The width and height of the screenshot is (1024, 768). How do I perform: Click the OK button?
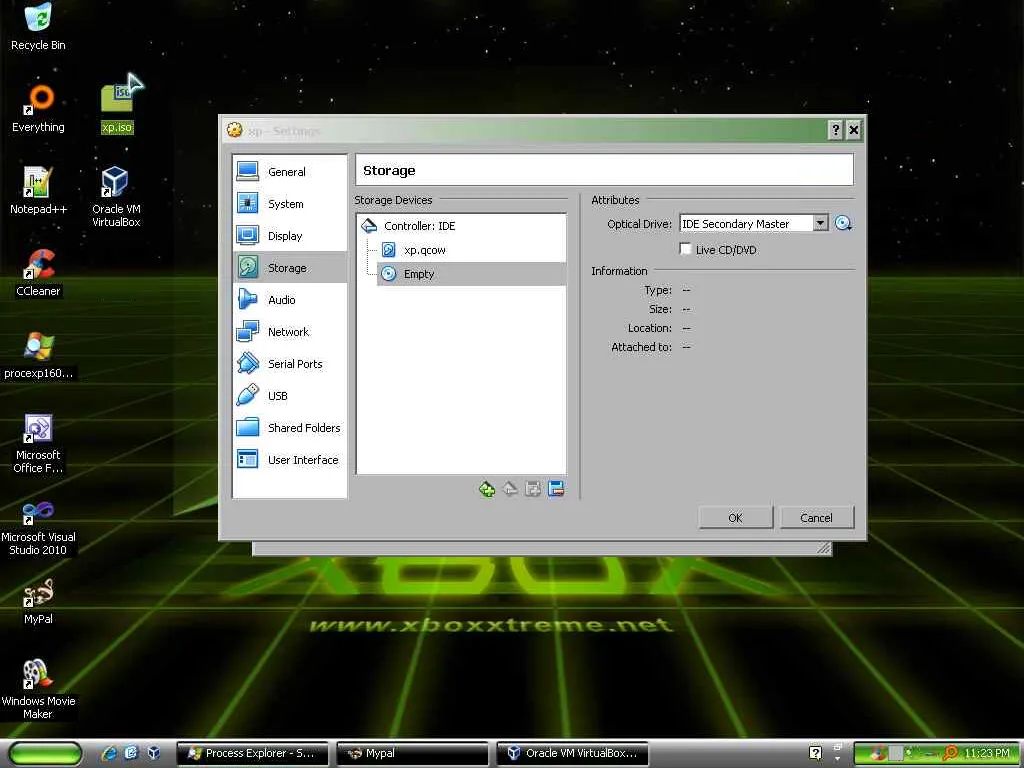tap(735, 518)
